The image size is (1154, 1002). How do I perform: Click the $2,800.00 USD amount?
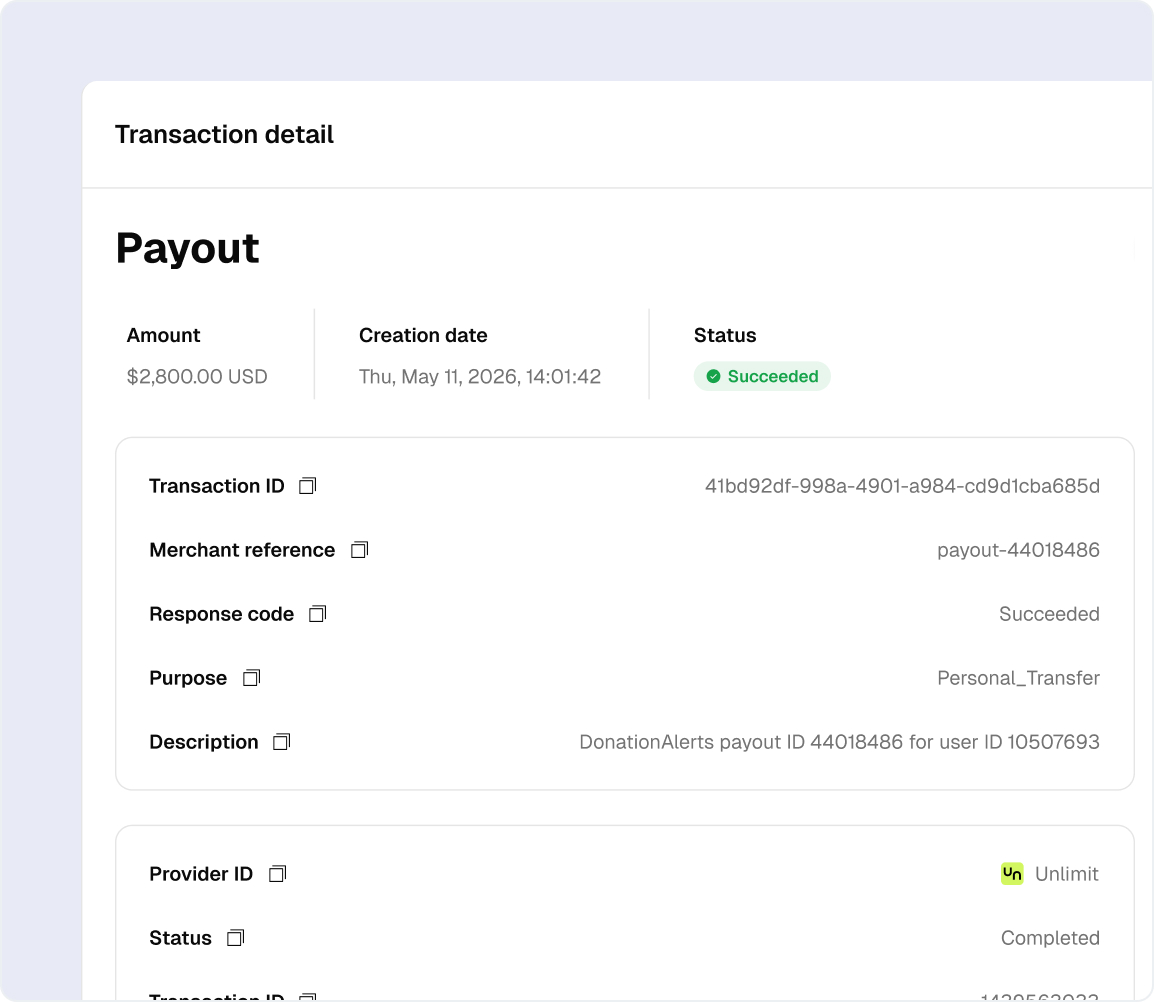tap(197, 377)
